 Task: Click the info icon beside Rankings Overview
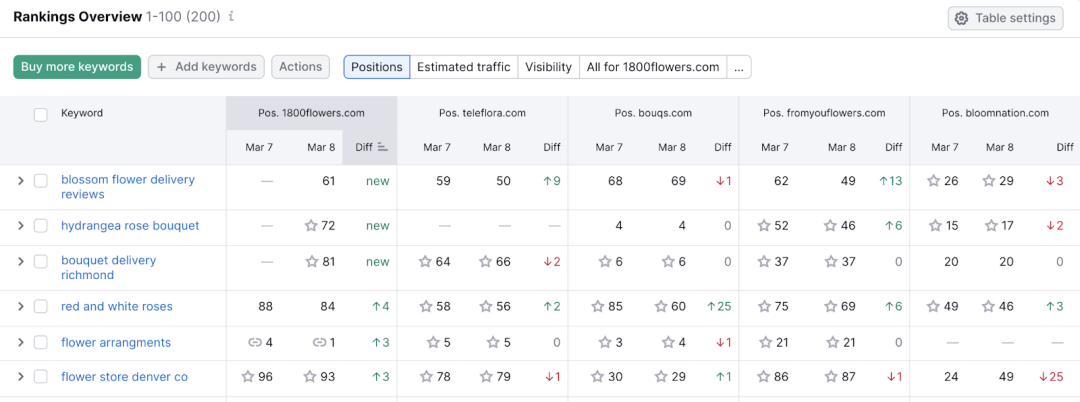[231, 17]
